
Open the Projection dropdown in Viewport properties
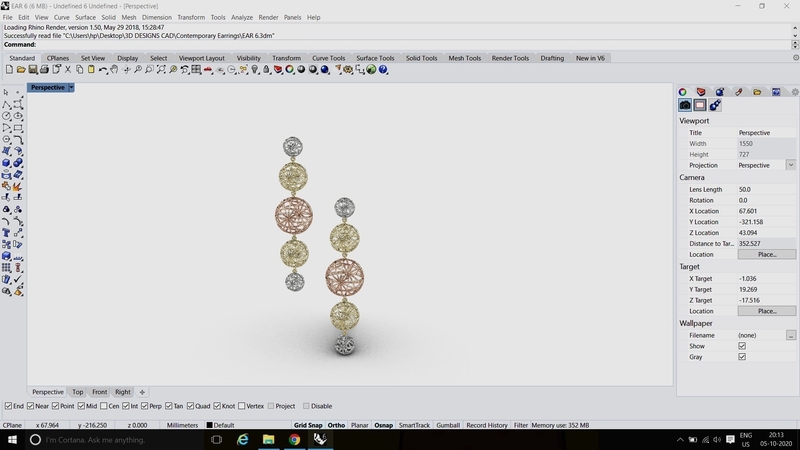(790, 165)
